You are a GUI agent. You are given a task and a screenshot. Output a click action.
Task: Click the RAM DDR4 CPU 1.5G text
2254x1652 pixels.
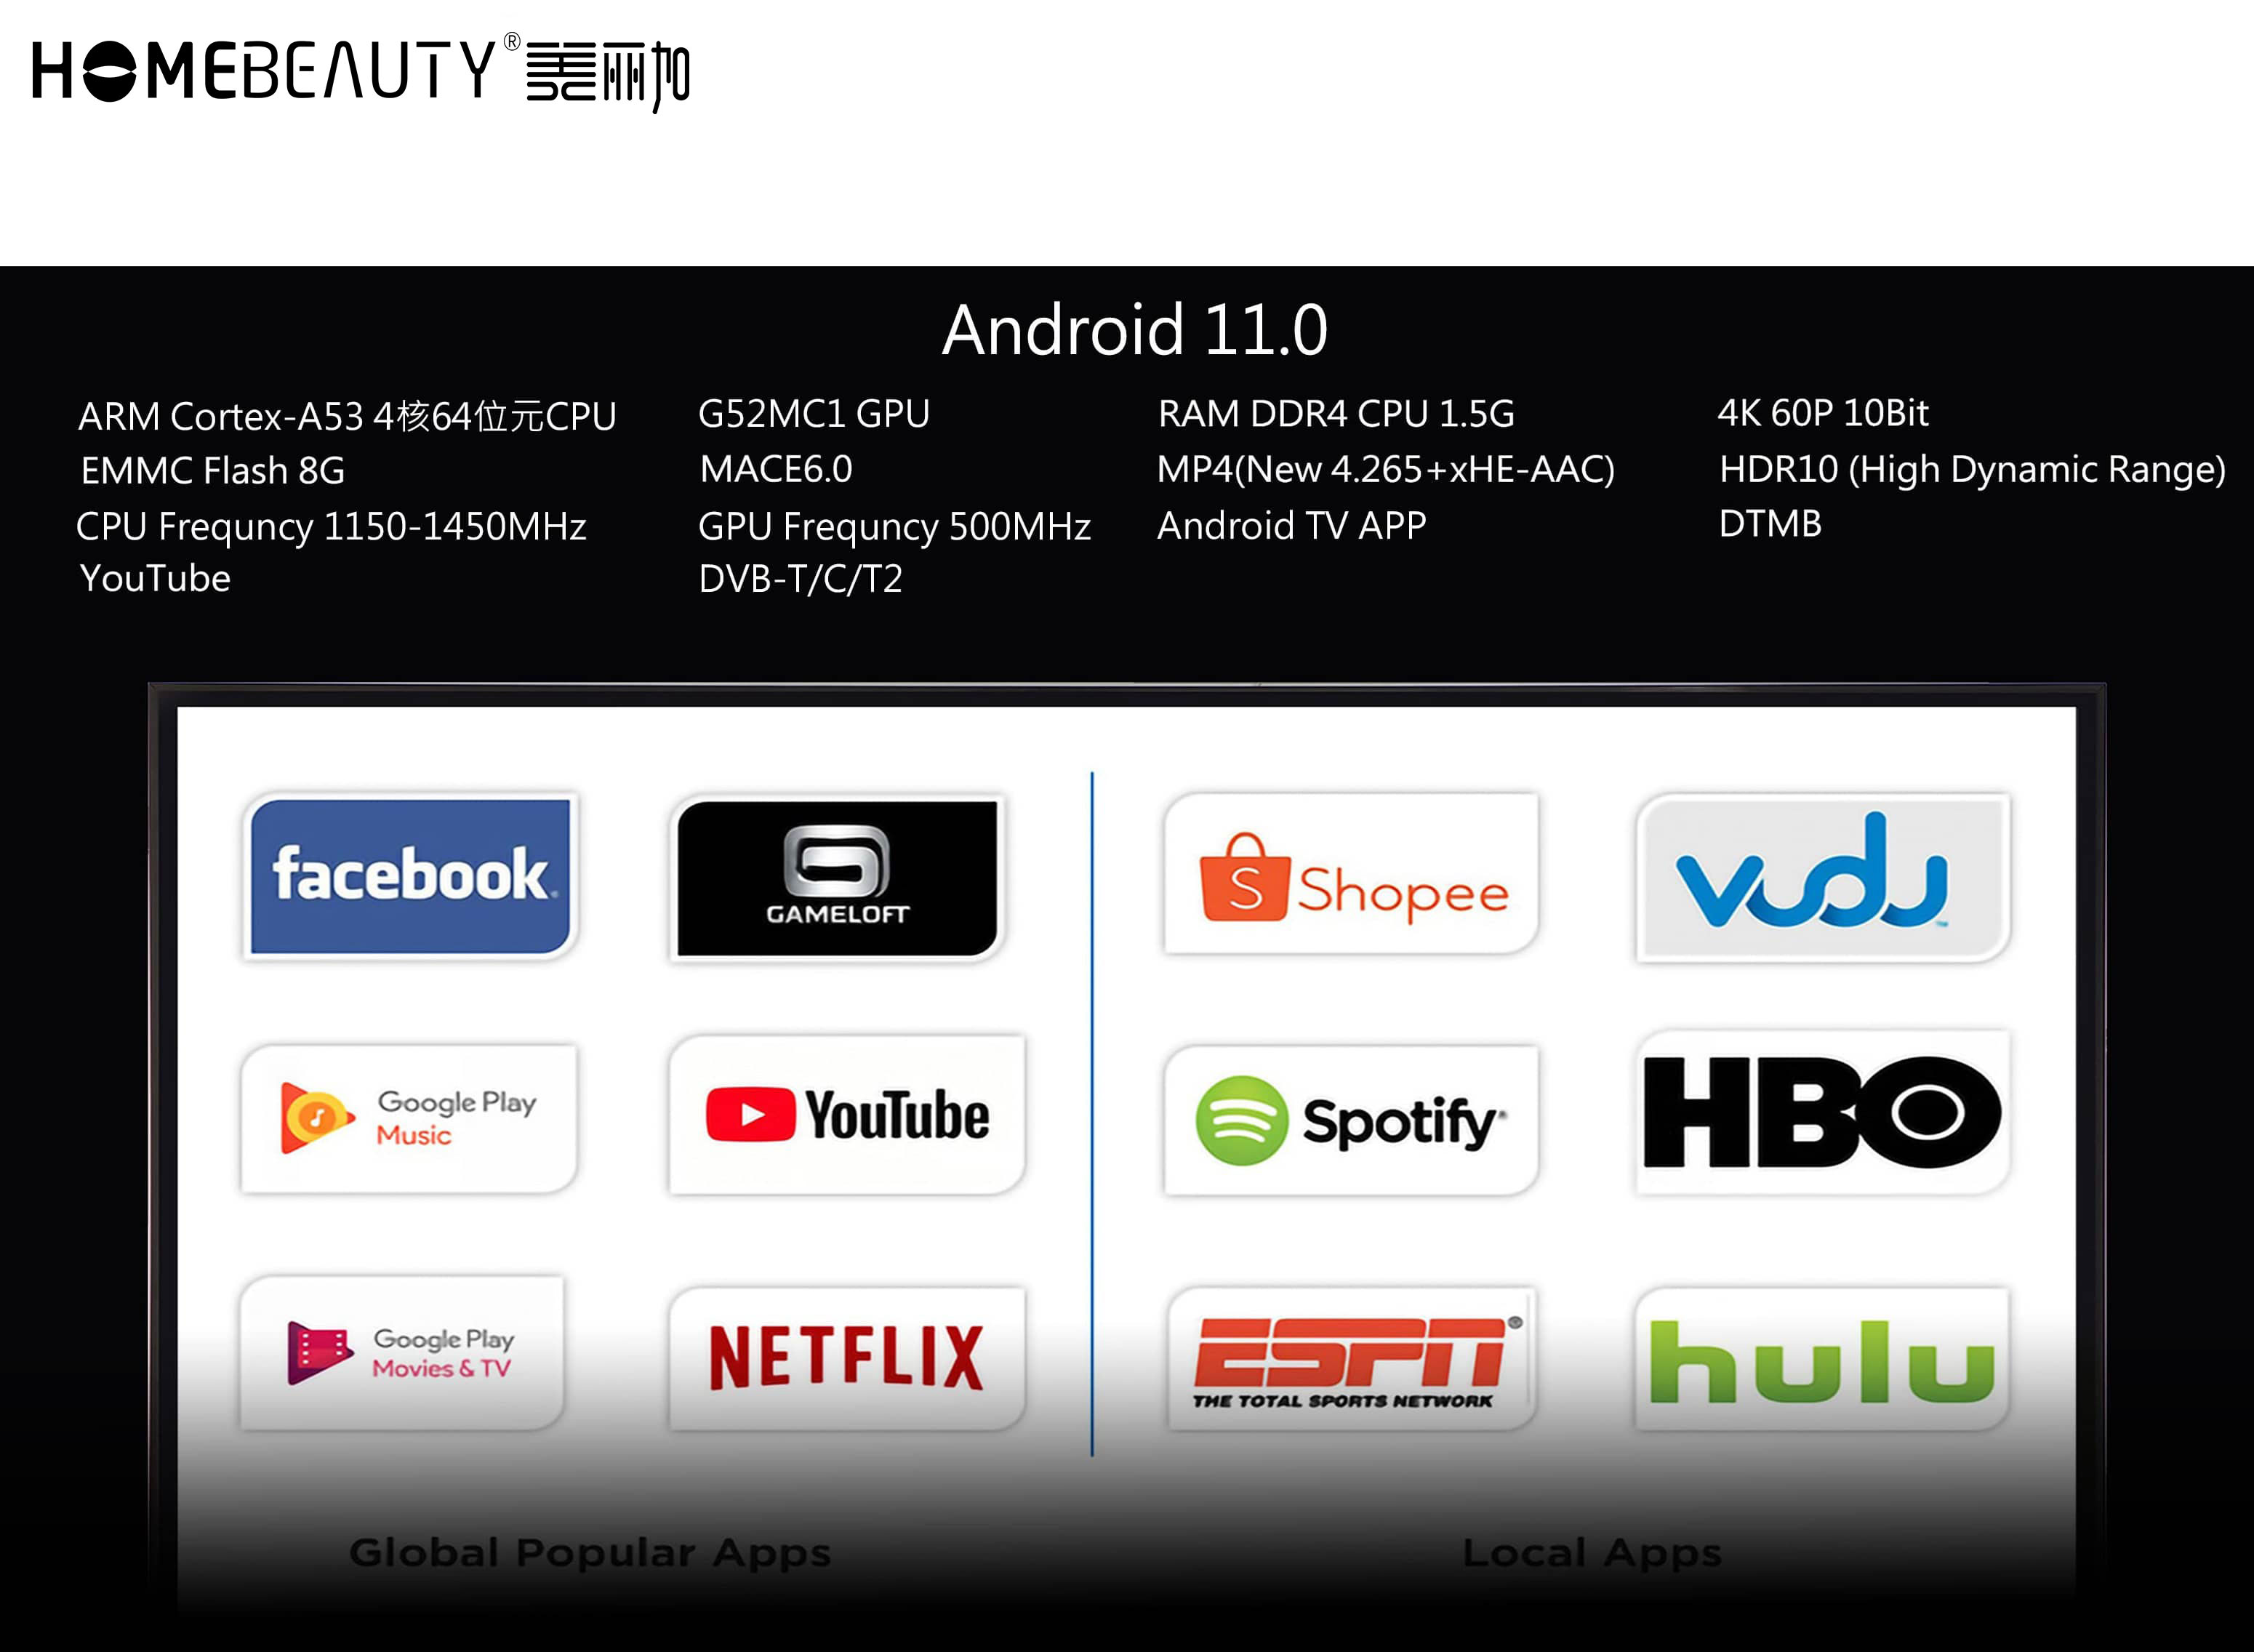click(x=1336, y=414)
